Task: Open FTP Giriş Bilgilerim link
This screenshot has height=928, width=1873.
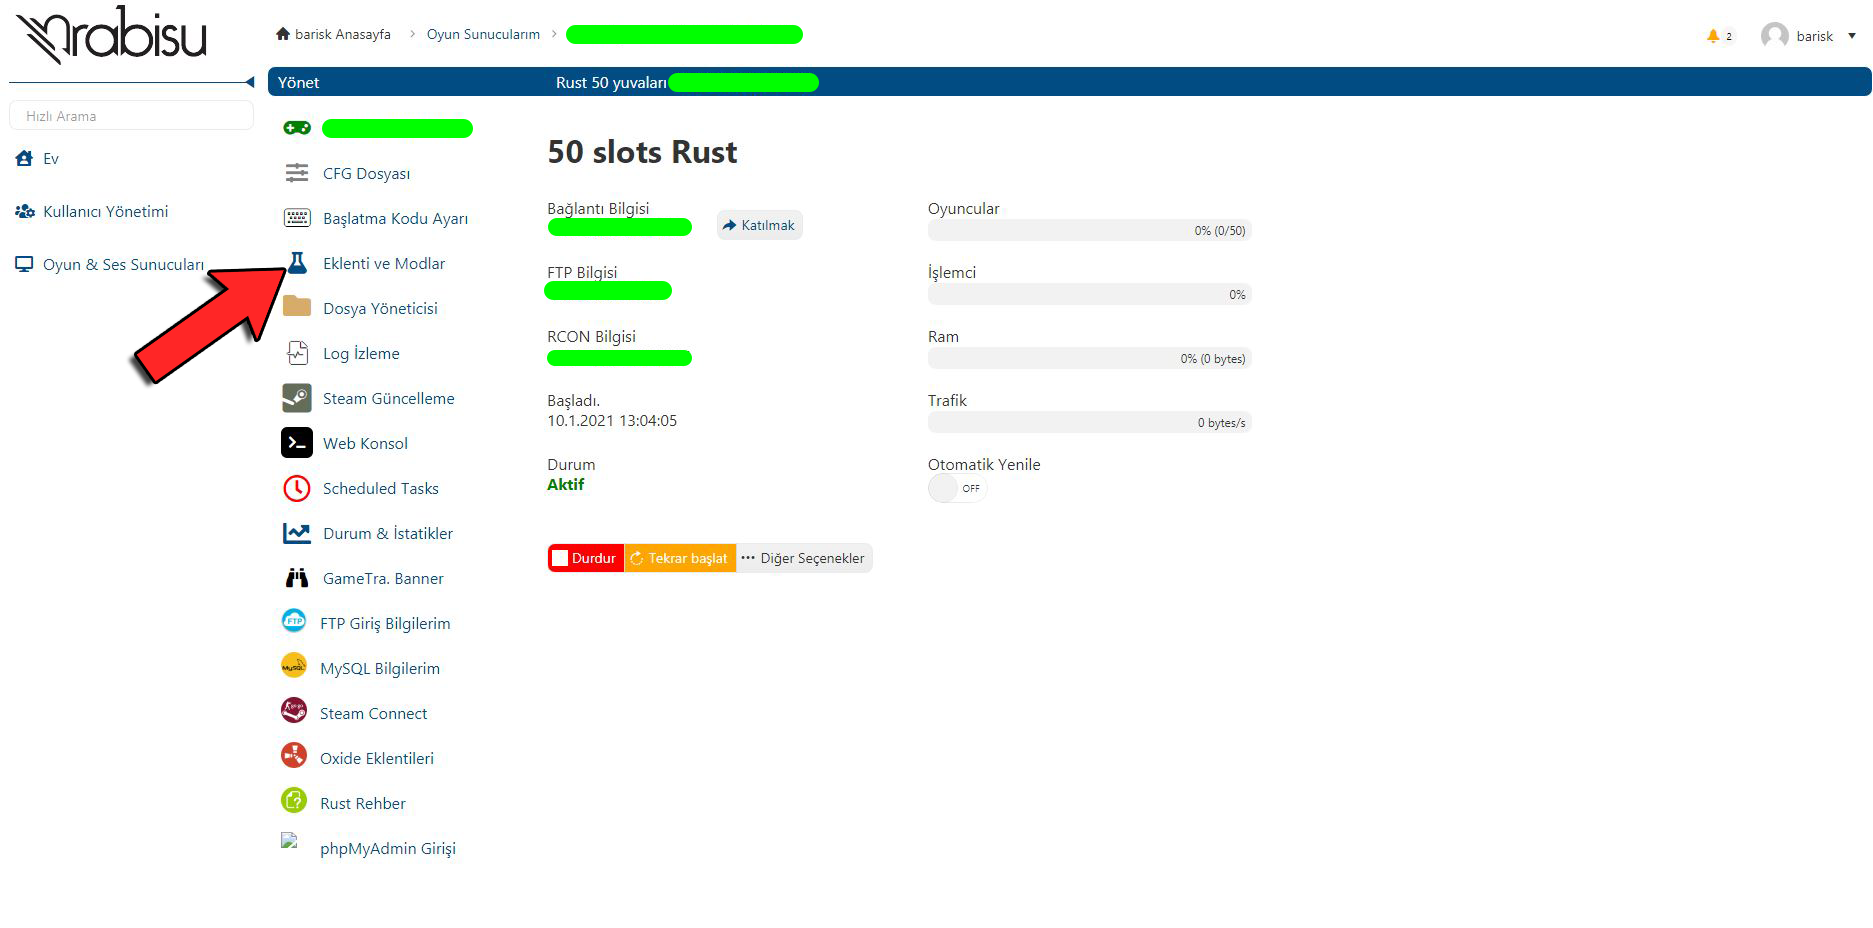Action: coord(385,623)
